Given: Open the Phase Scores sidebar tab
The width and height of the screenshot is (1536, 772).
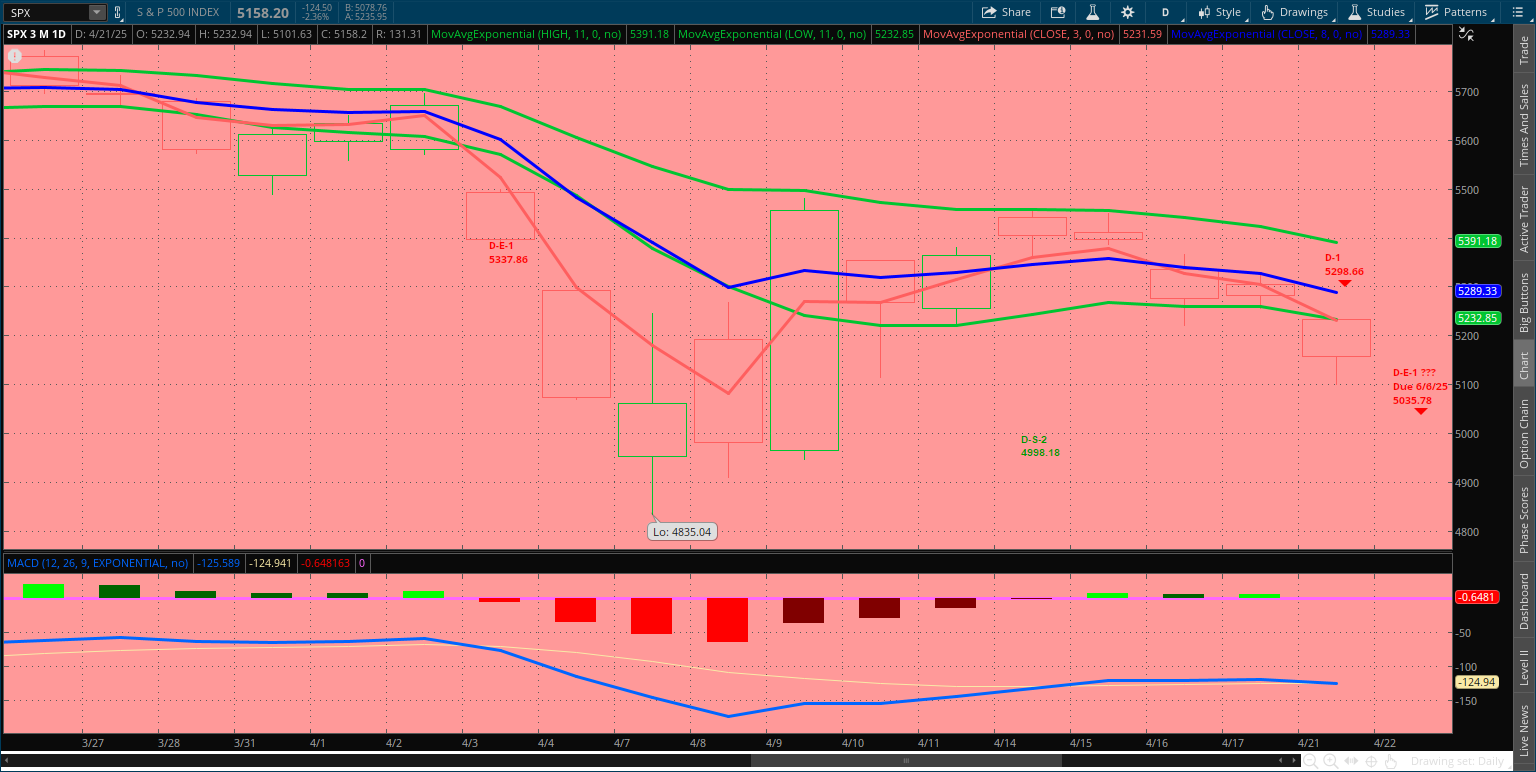Looking at the screenshot, I should [x=1524, y=520].
